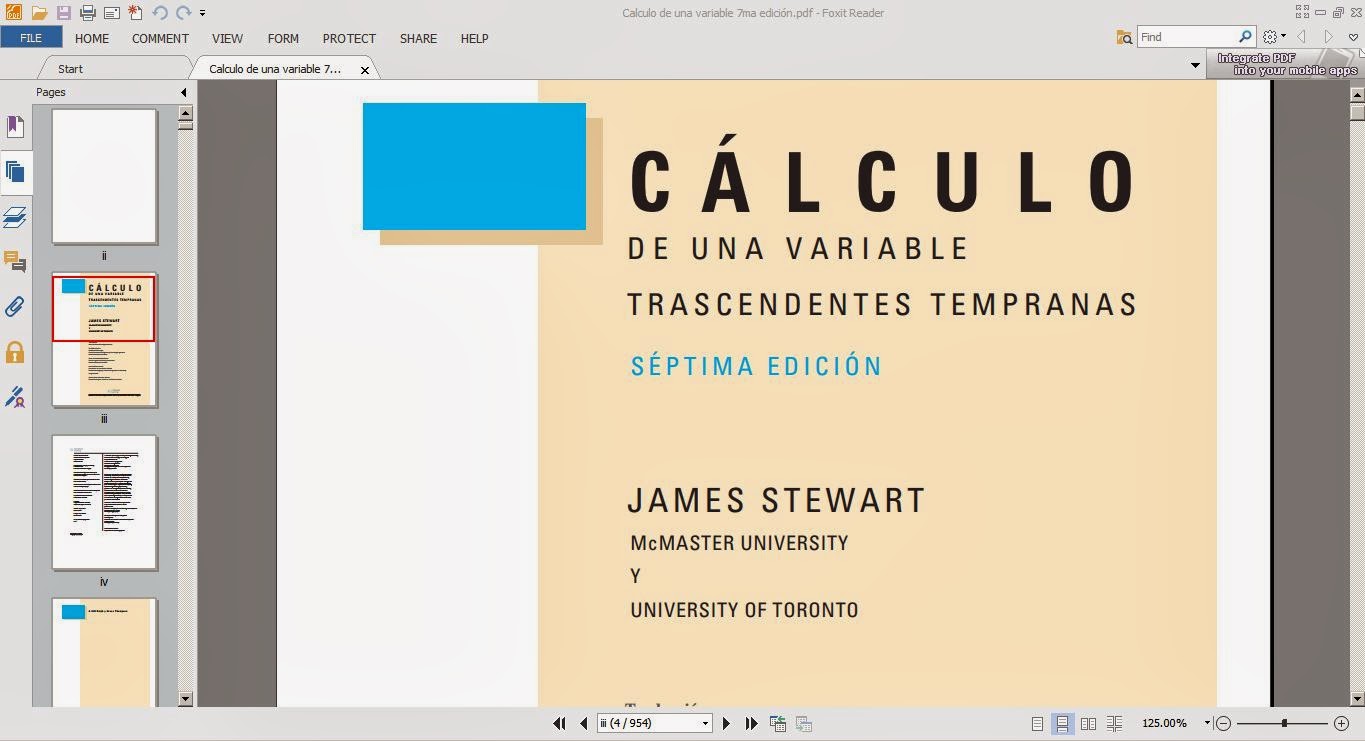Go to the next view
1365x741 pixels.
coord(803,723)
